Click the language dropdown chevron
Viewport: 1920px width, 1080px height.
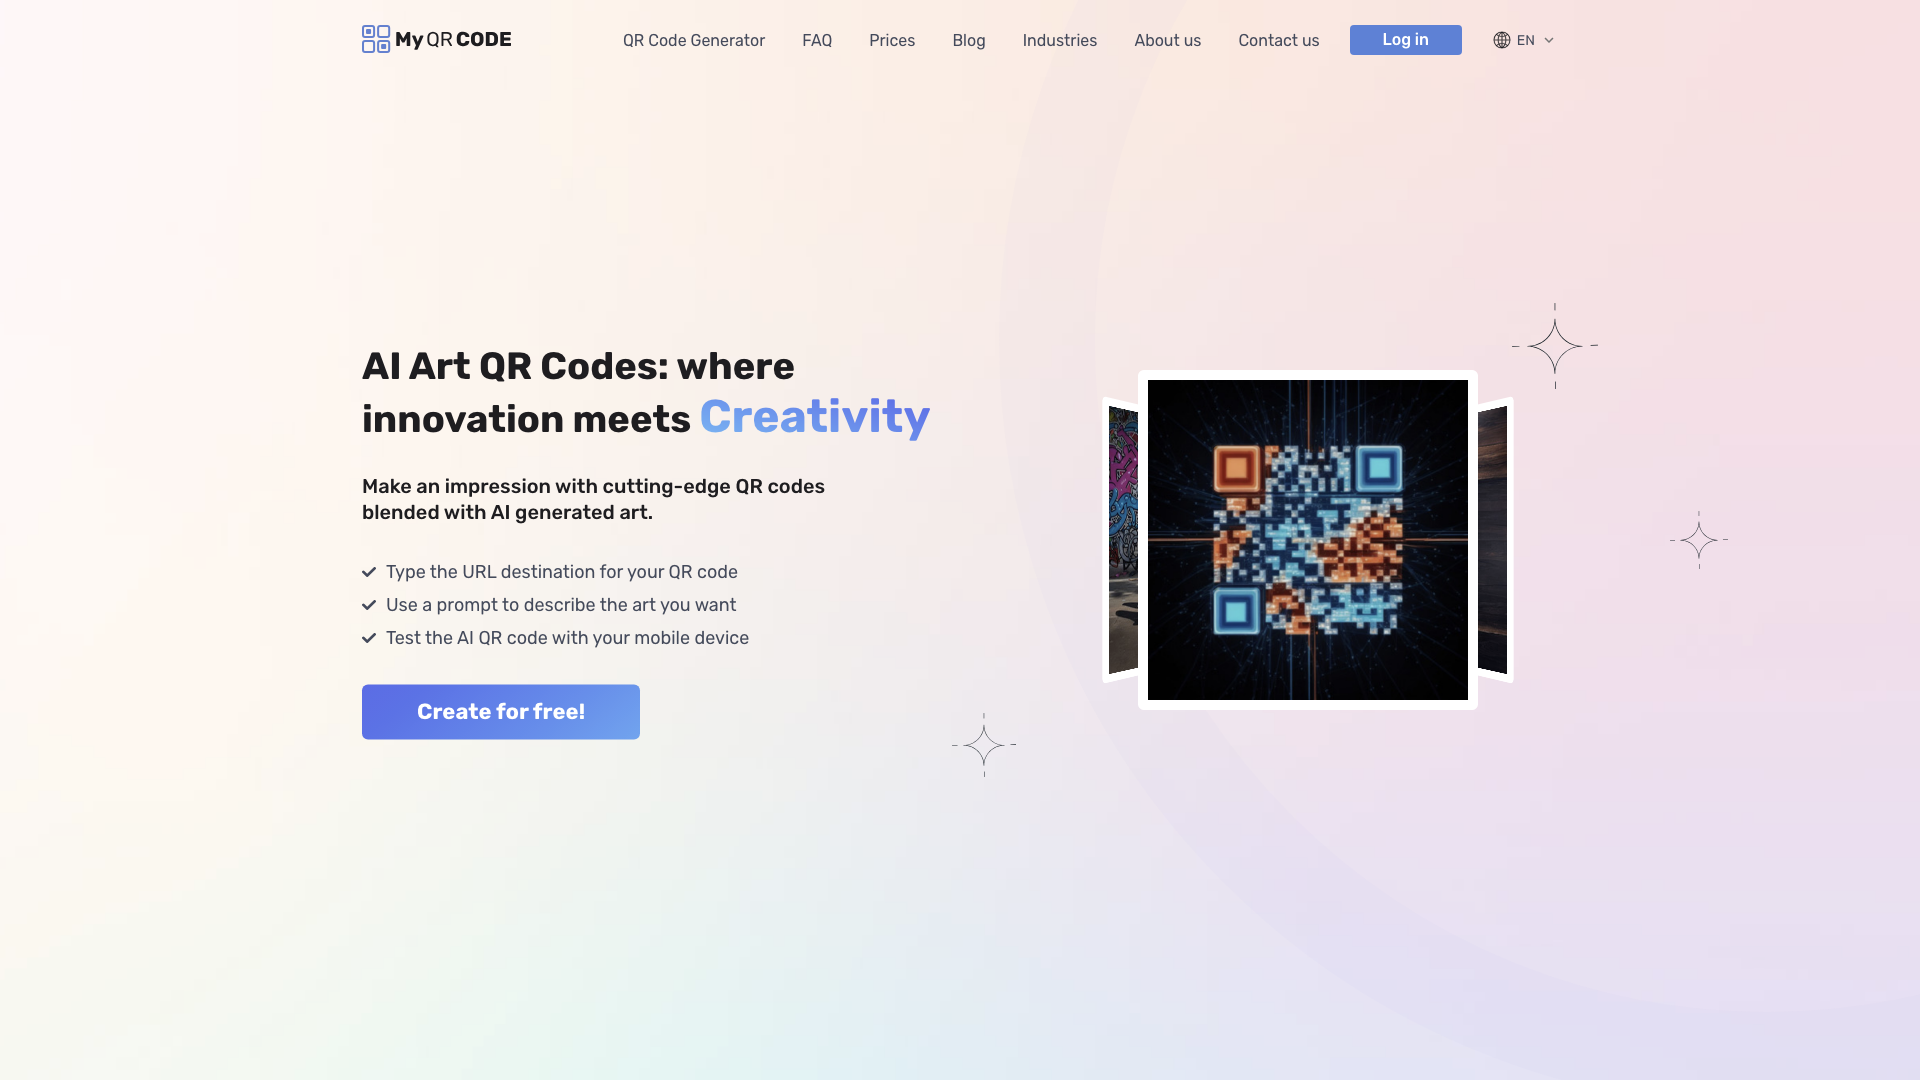pos(1549,40)
